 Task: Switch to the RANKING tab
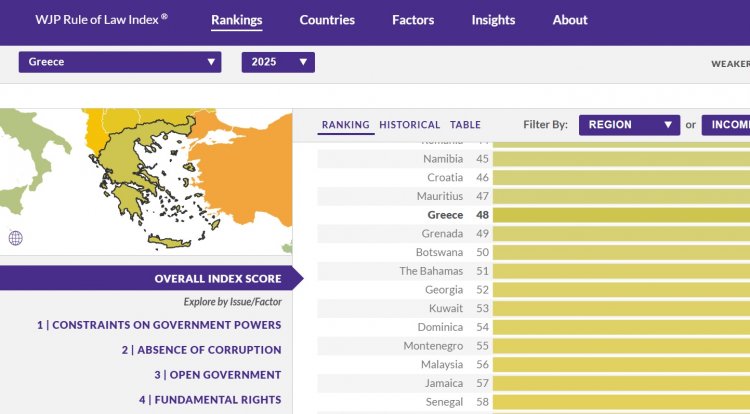coord(345,125)
